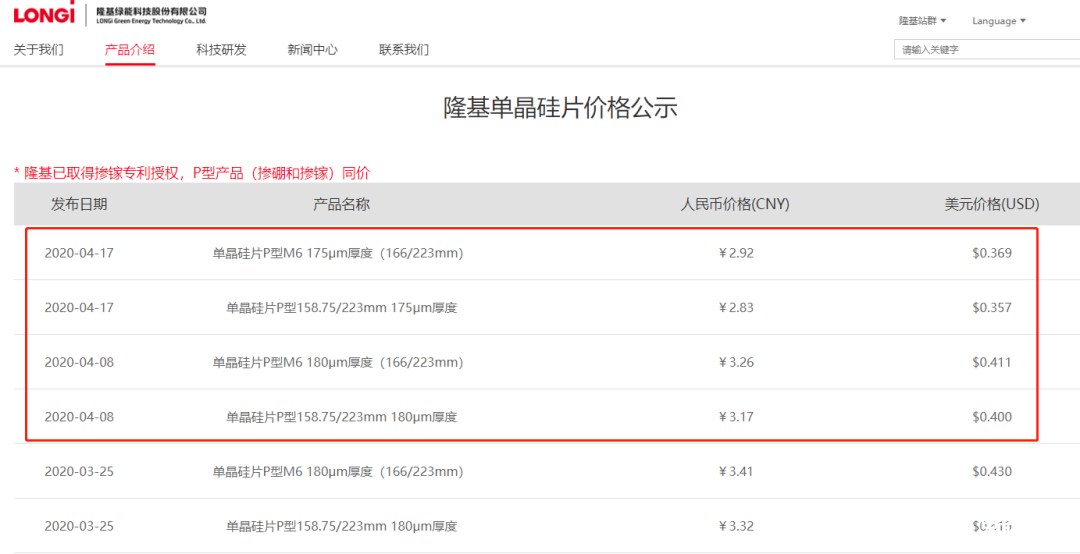Click the ¥2.92 price cell
This screenshot has height=554, width=1080.
(736, 253)
